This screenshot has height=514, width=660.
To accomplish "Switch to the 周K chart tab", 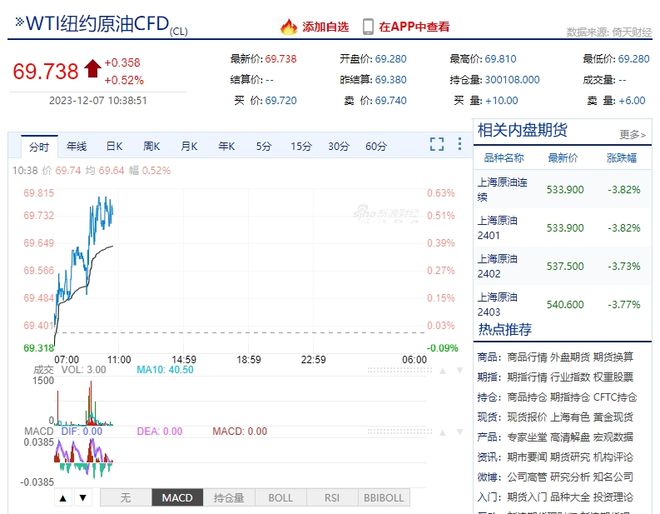I will [152, 146].
